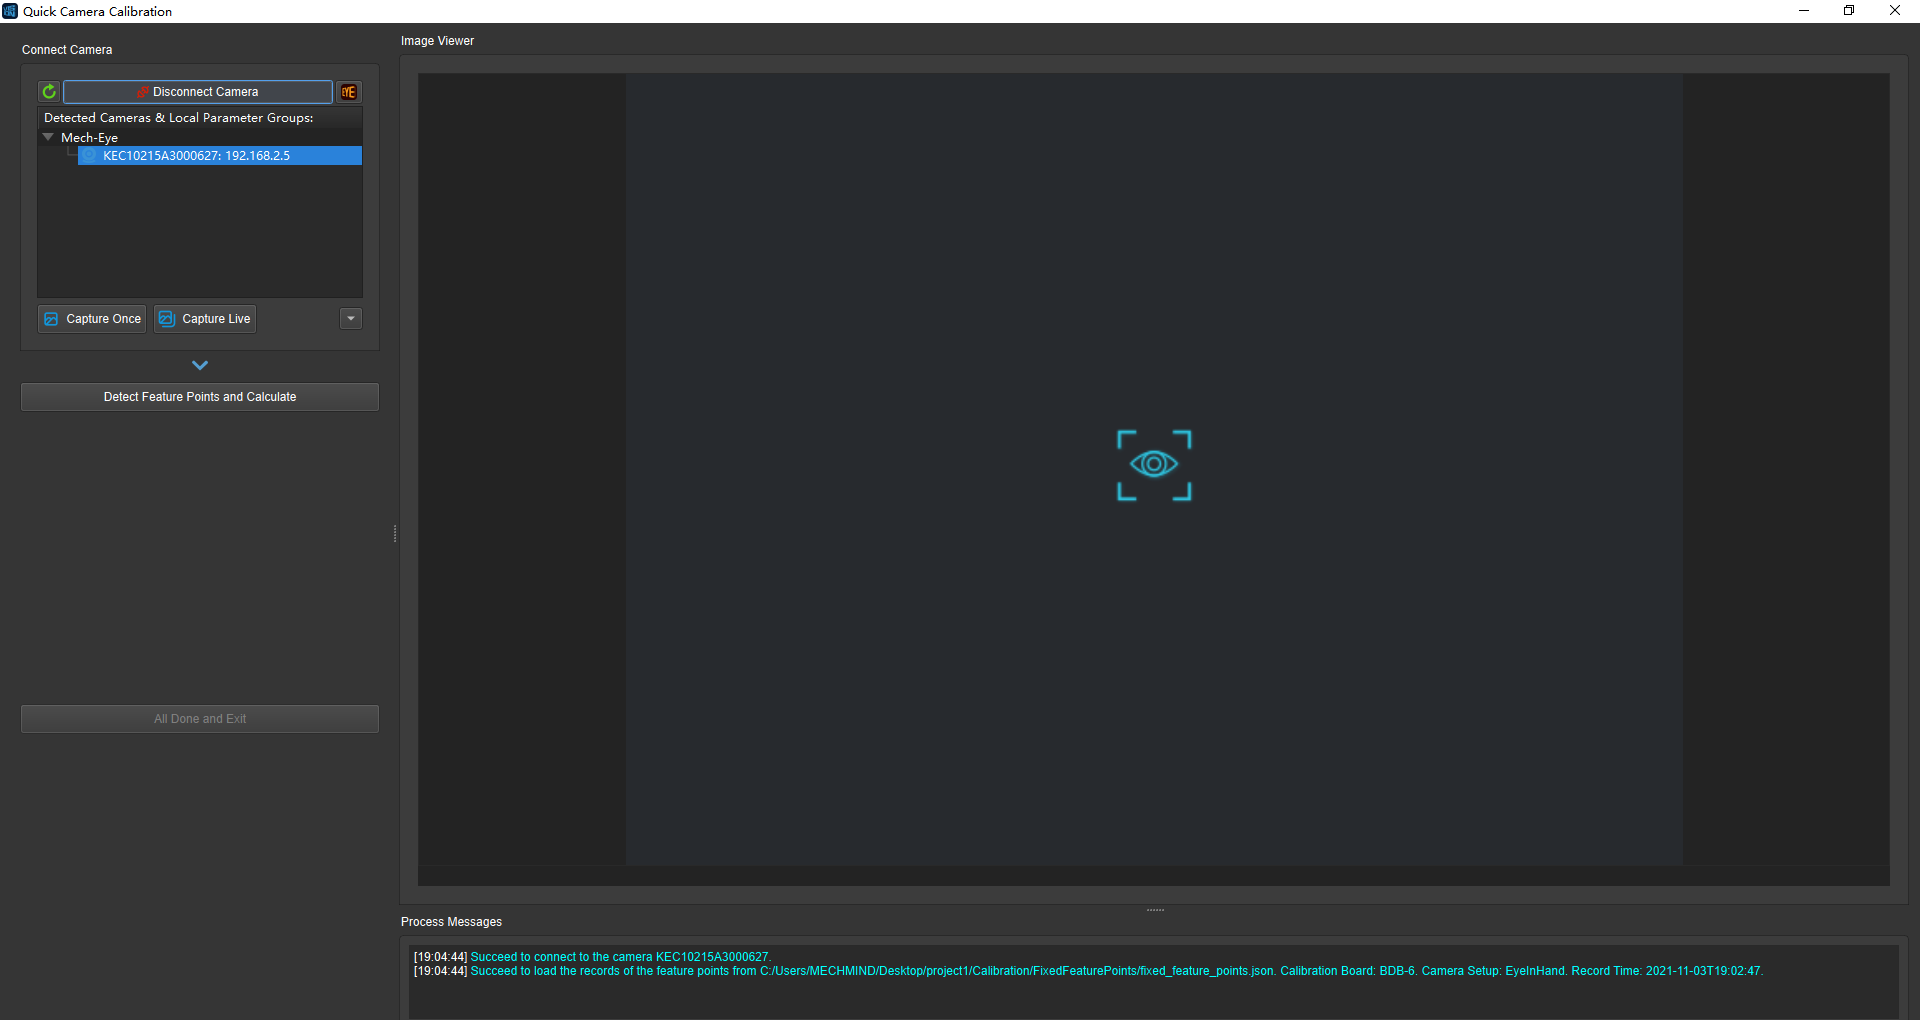This screenshot has width=1920, height=1020.
Task: Open the capture options dropdown arrow
Action: (351, 319)
